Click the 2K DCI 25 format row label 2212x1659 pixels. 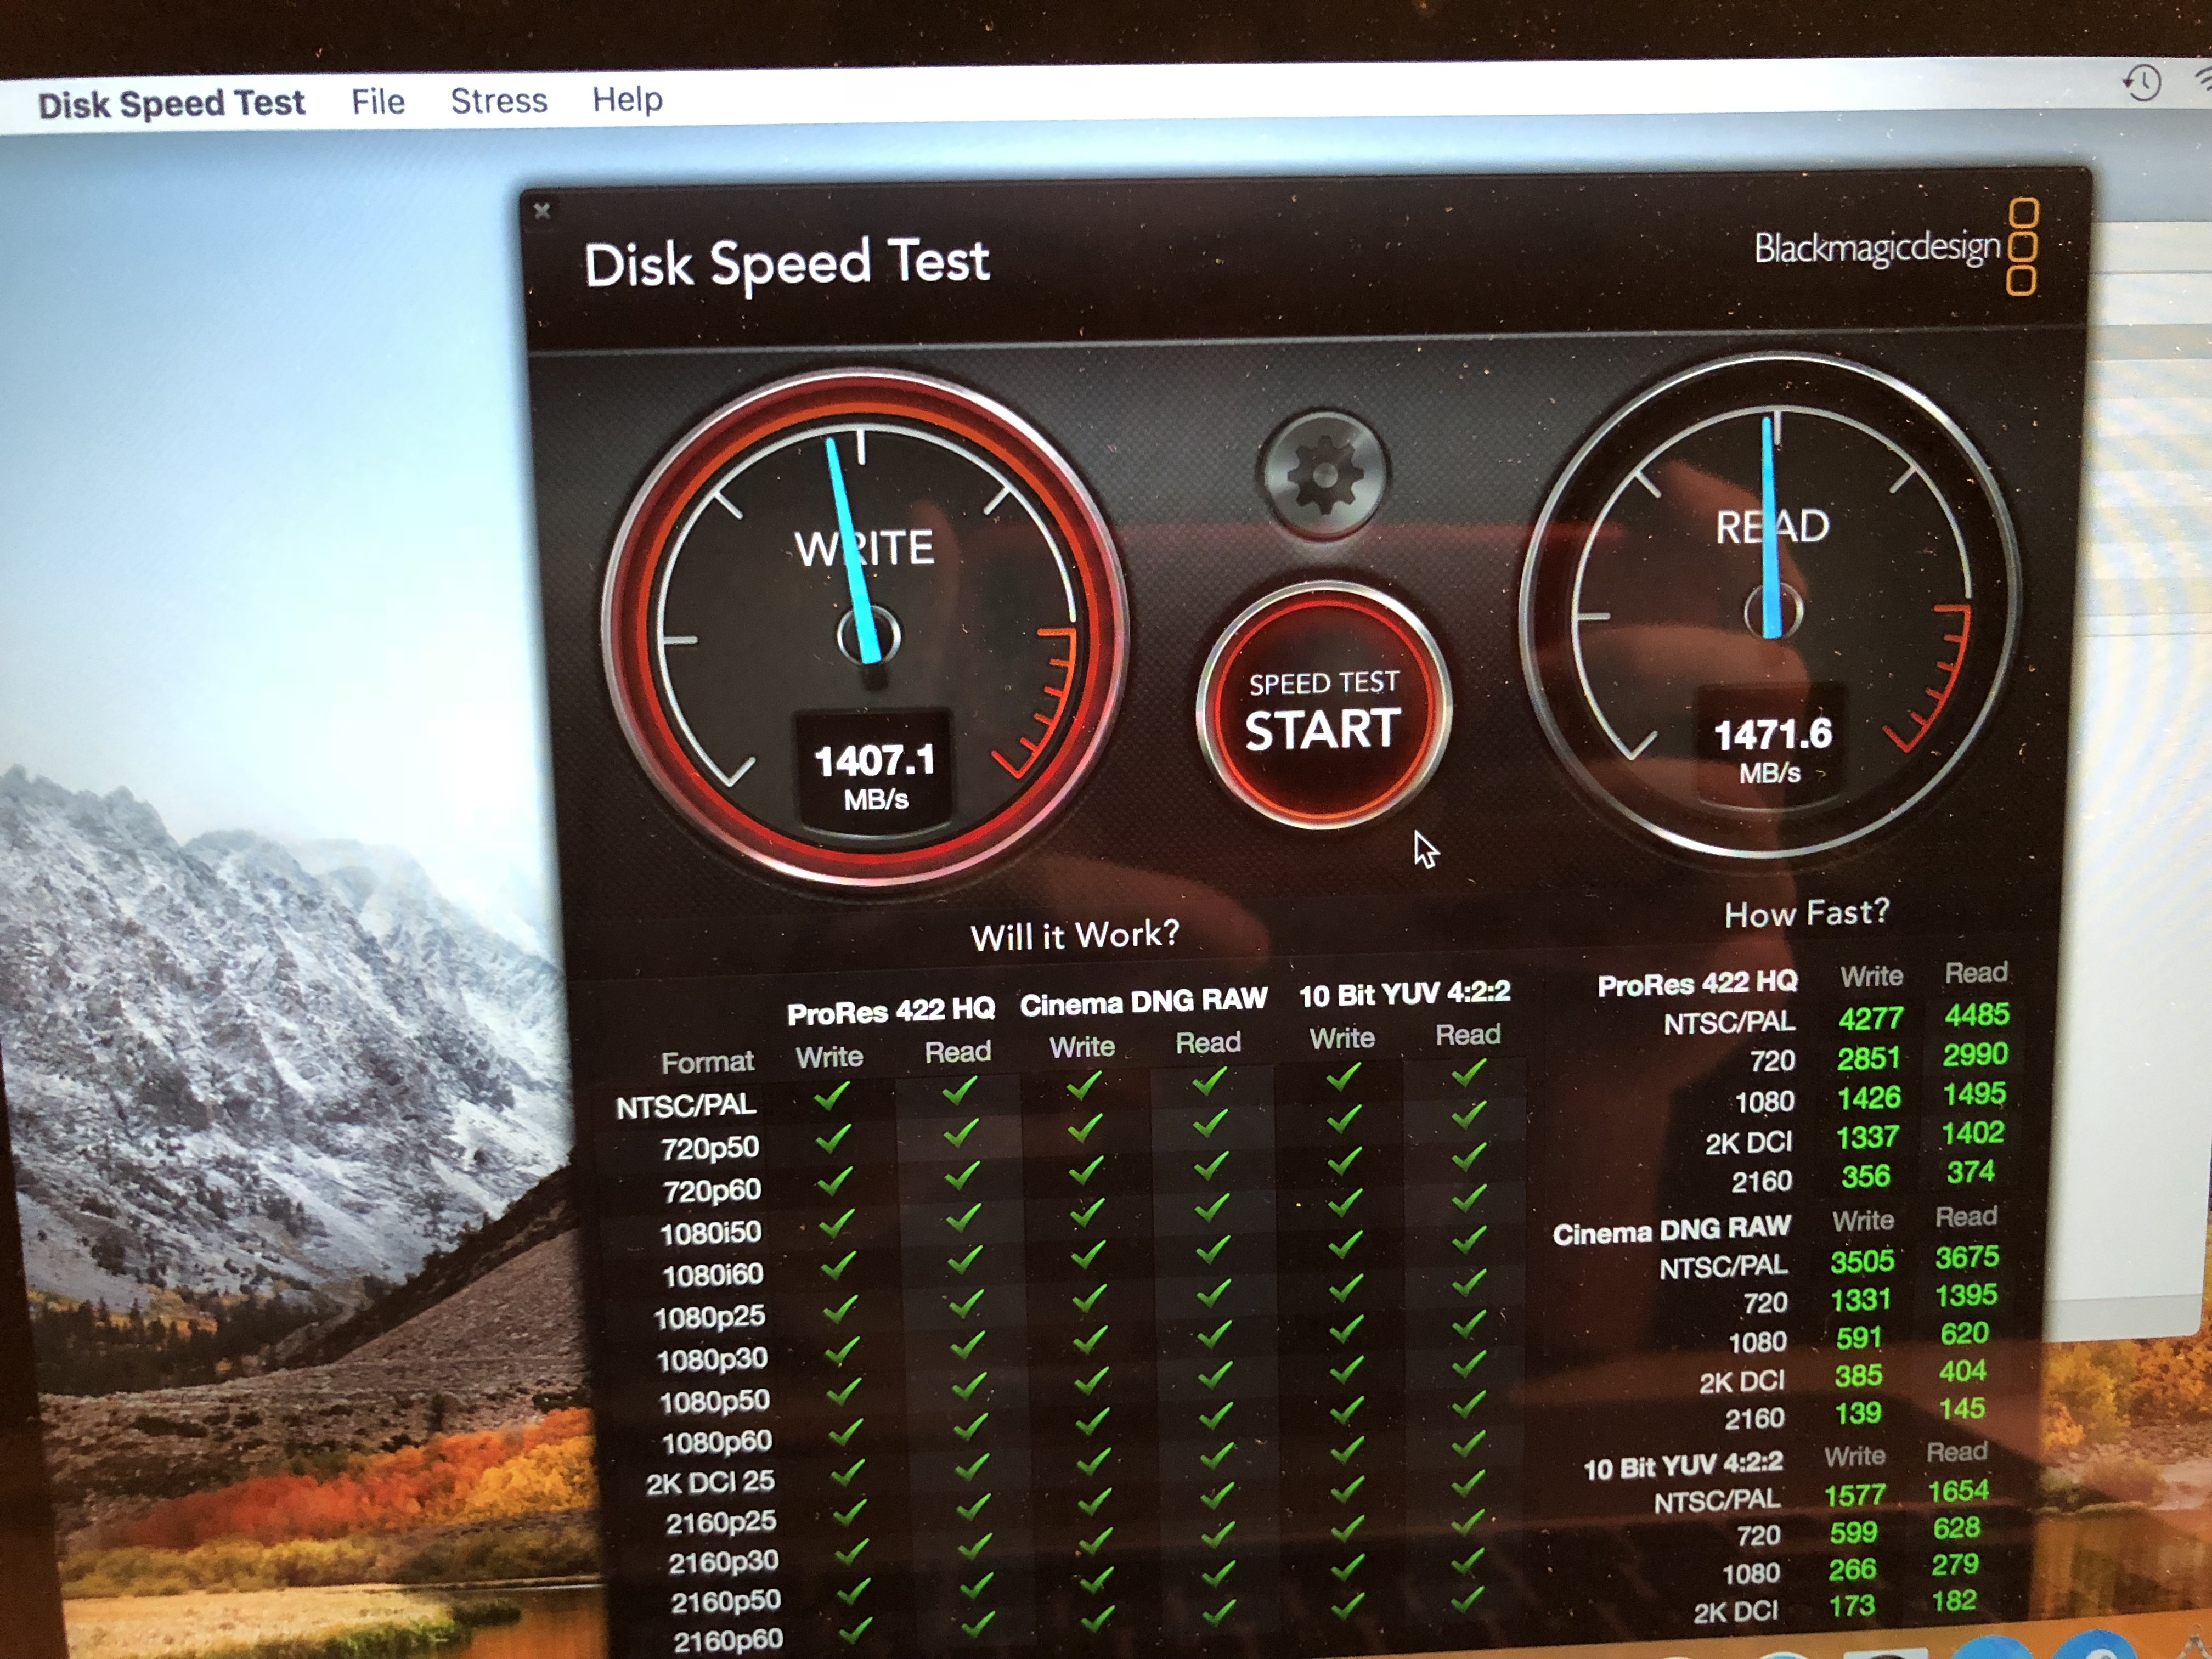[x=710, y=1482]
